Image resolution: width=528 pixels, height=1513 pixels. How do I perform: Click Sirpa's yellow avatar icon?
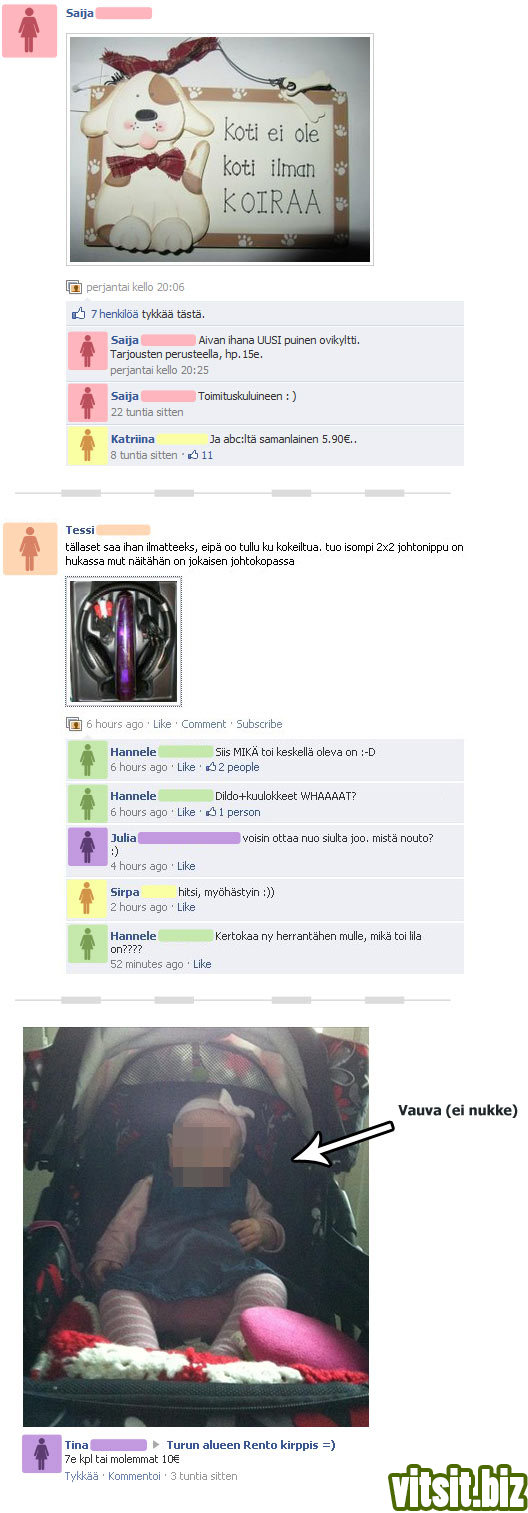point(87,899)
